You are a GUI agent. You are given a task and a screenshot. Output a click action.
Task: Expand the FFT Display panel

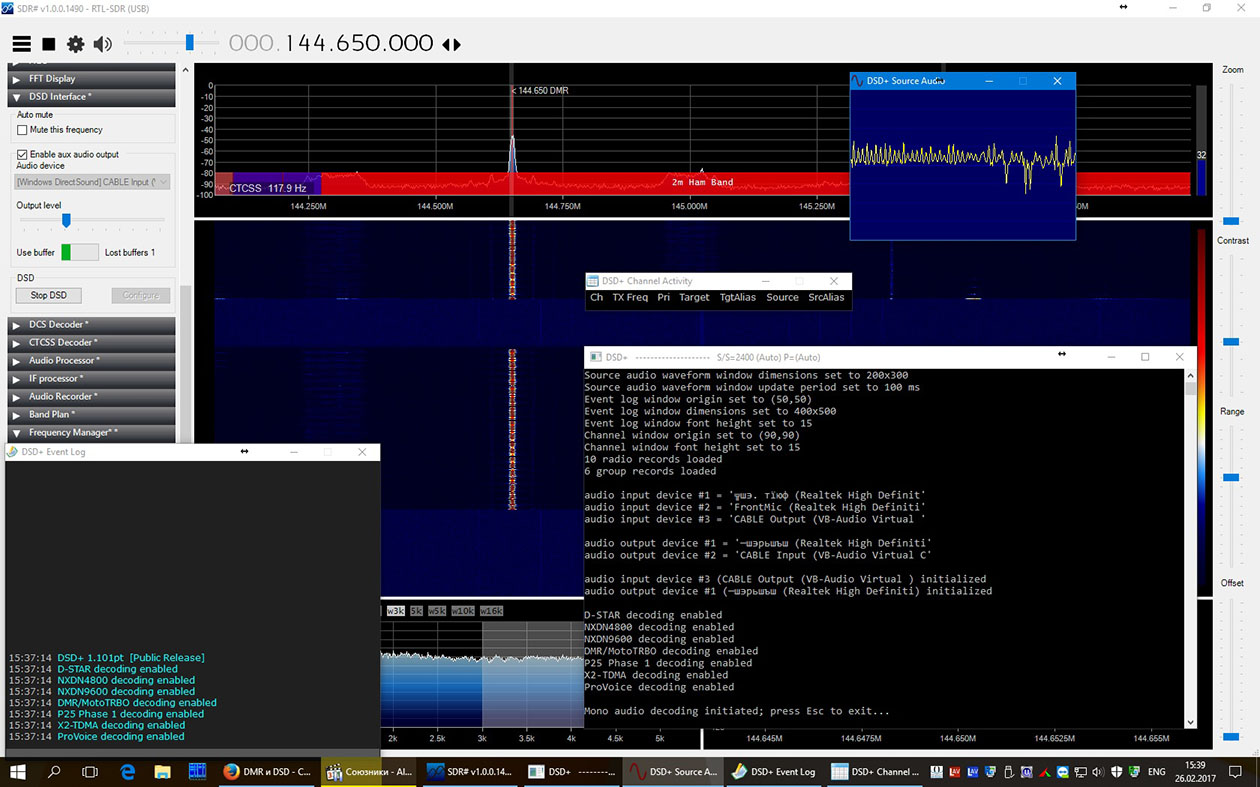(x=91, y=79)
